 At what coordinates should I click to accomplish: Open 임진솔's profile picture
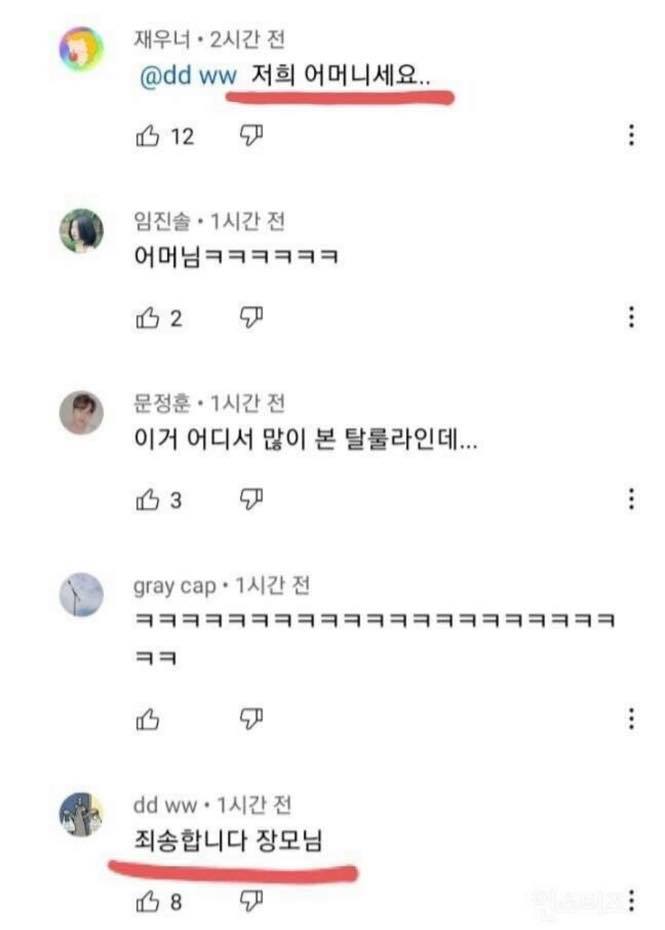[82, 231]
